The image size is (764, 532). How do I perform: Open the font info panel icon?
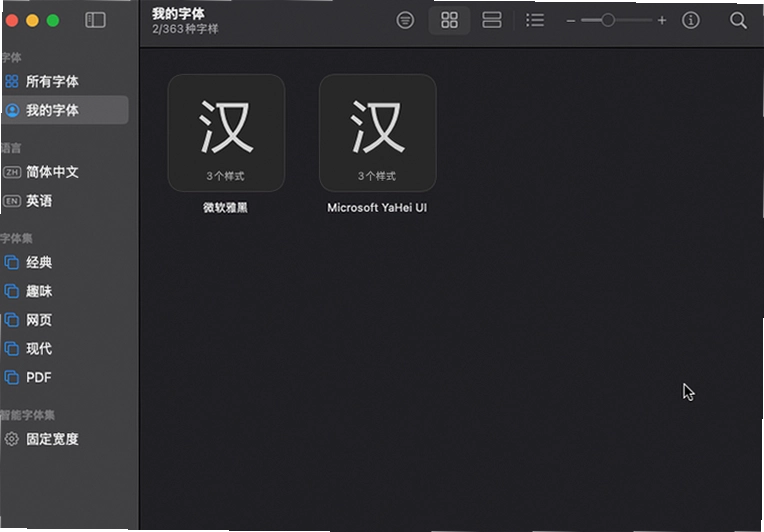pos(690,20)
